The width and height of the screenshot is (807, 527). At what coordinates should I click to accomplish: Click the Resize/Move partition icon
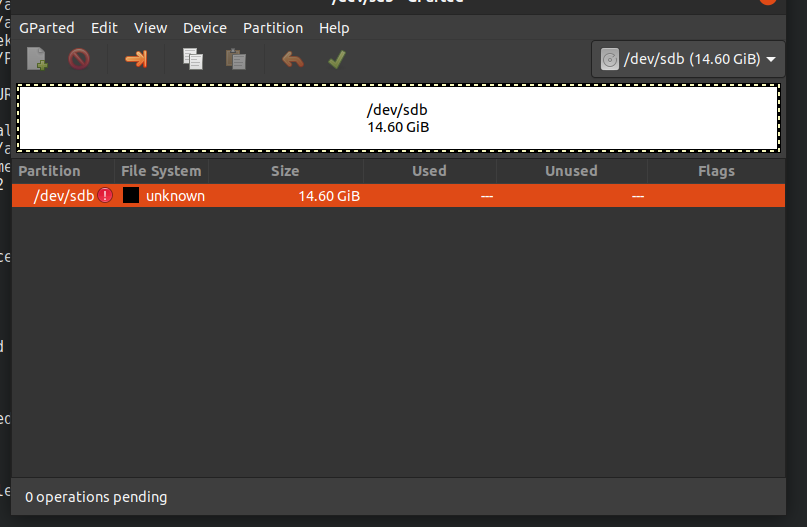pos(136,60)
